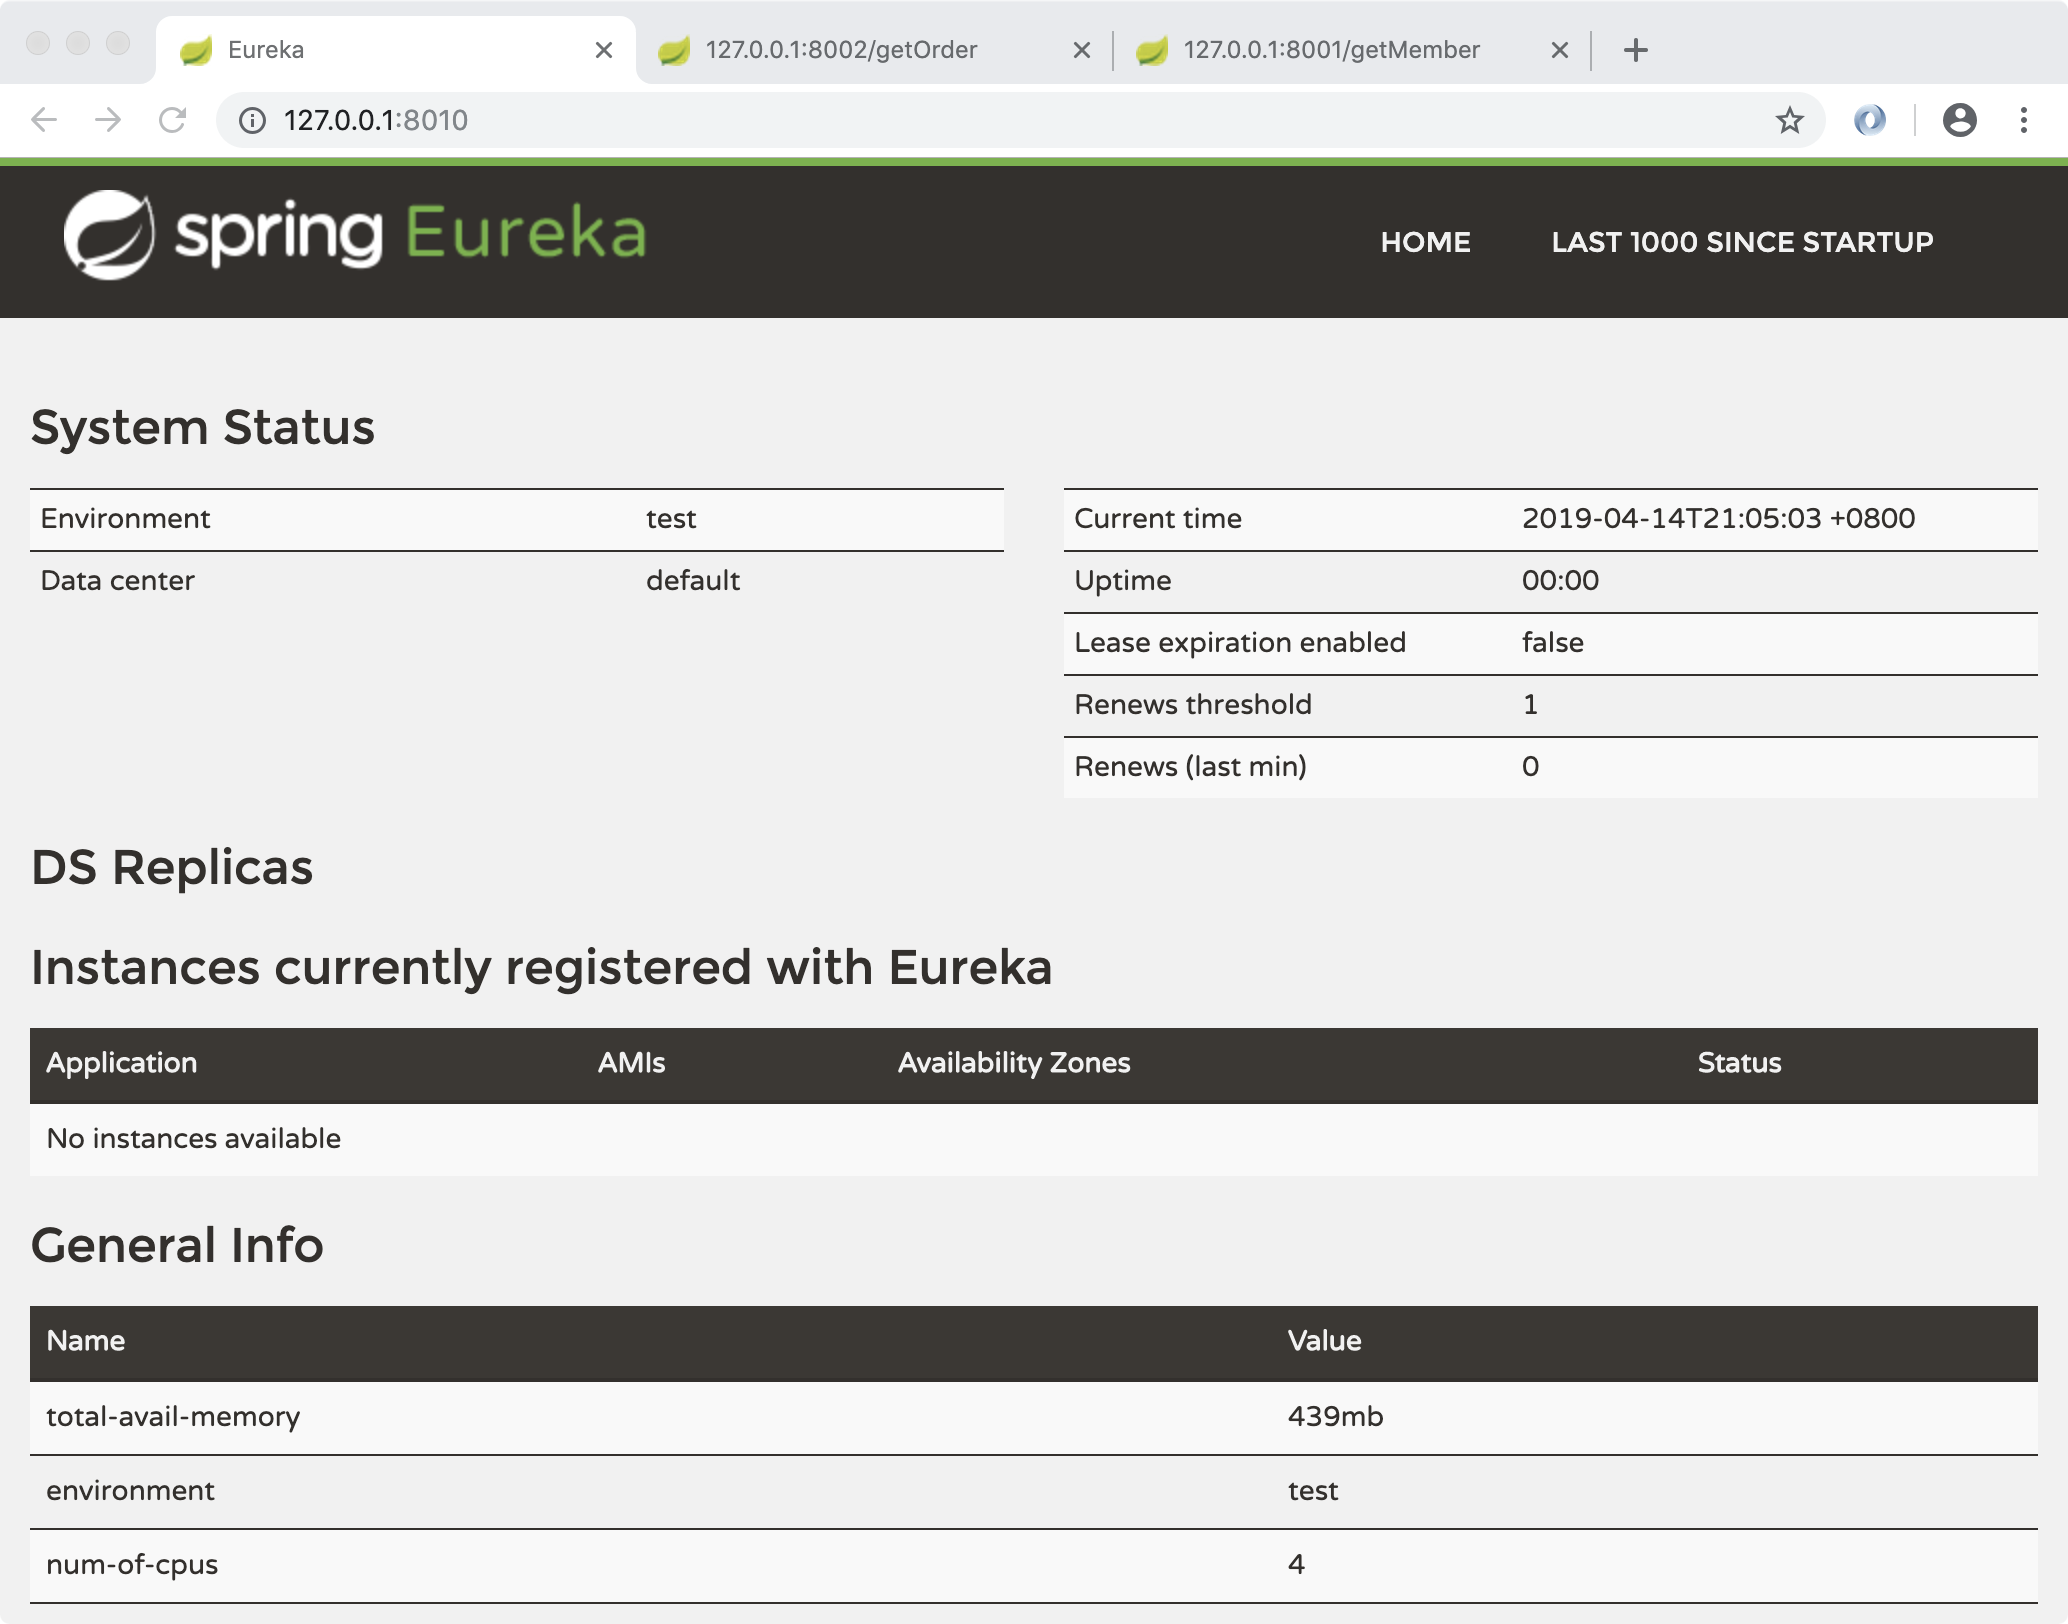Viewport: 2068px width, 1624px height.
Task: Close the Eureka tab
Action: (603, 50)
